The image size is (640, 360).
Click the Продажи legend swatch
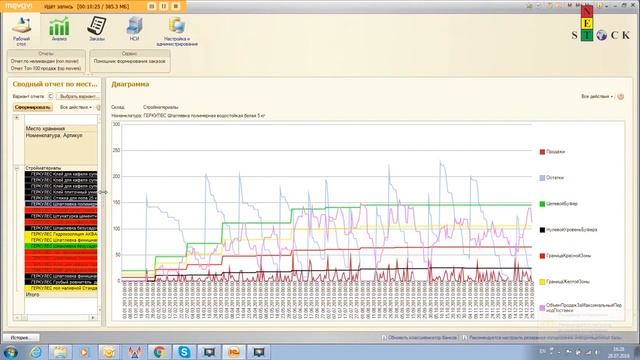(542, 152)
